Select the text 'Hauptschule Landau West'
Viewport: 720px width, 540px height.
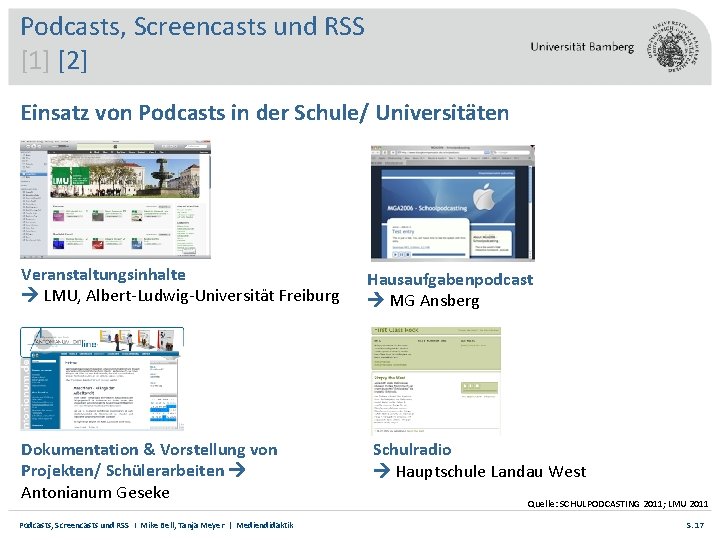pos(491,472)
